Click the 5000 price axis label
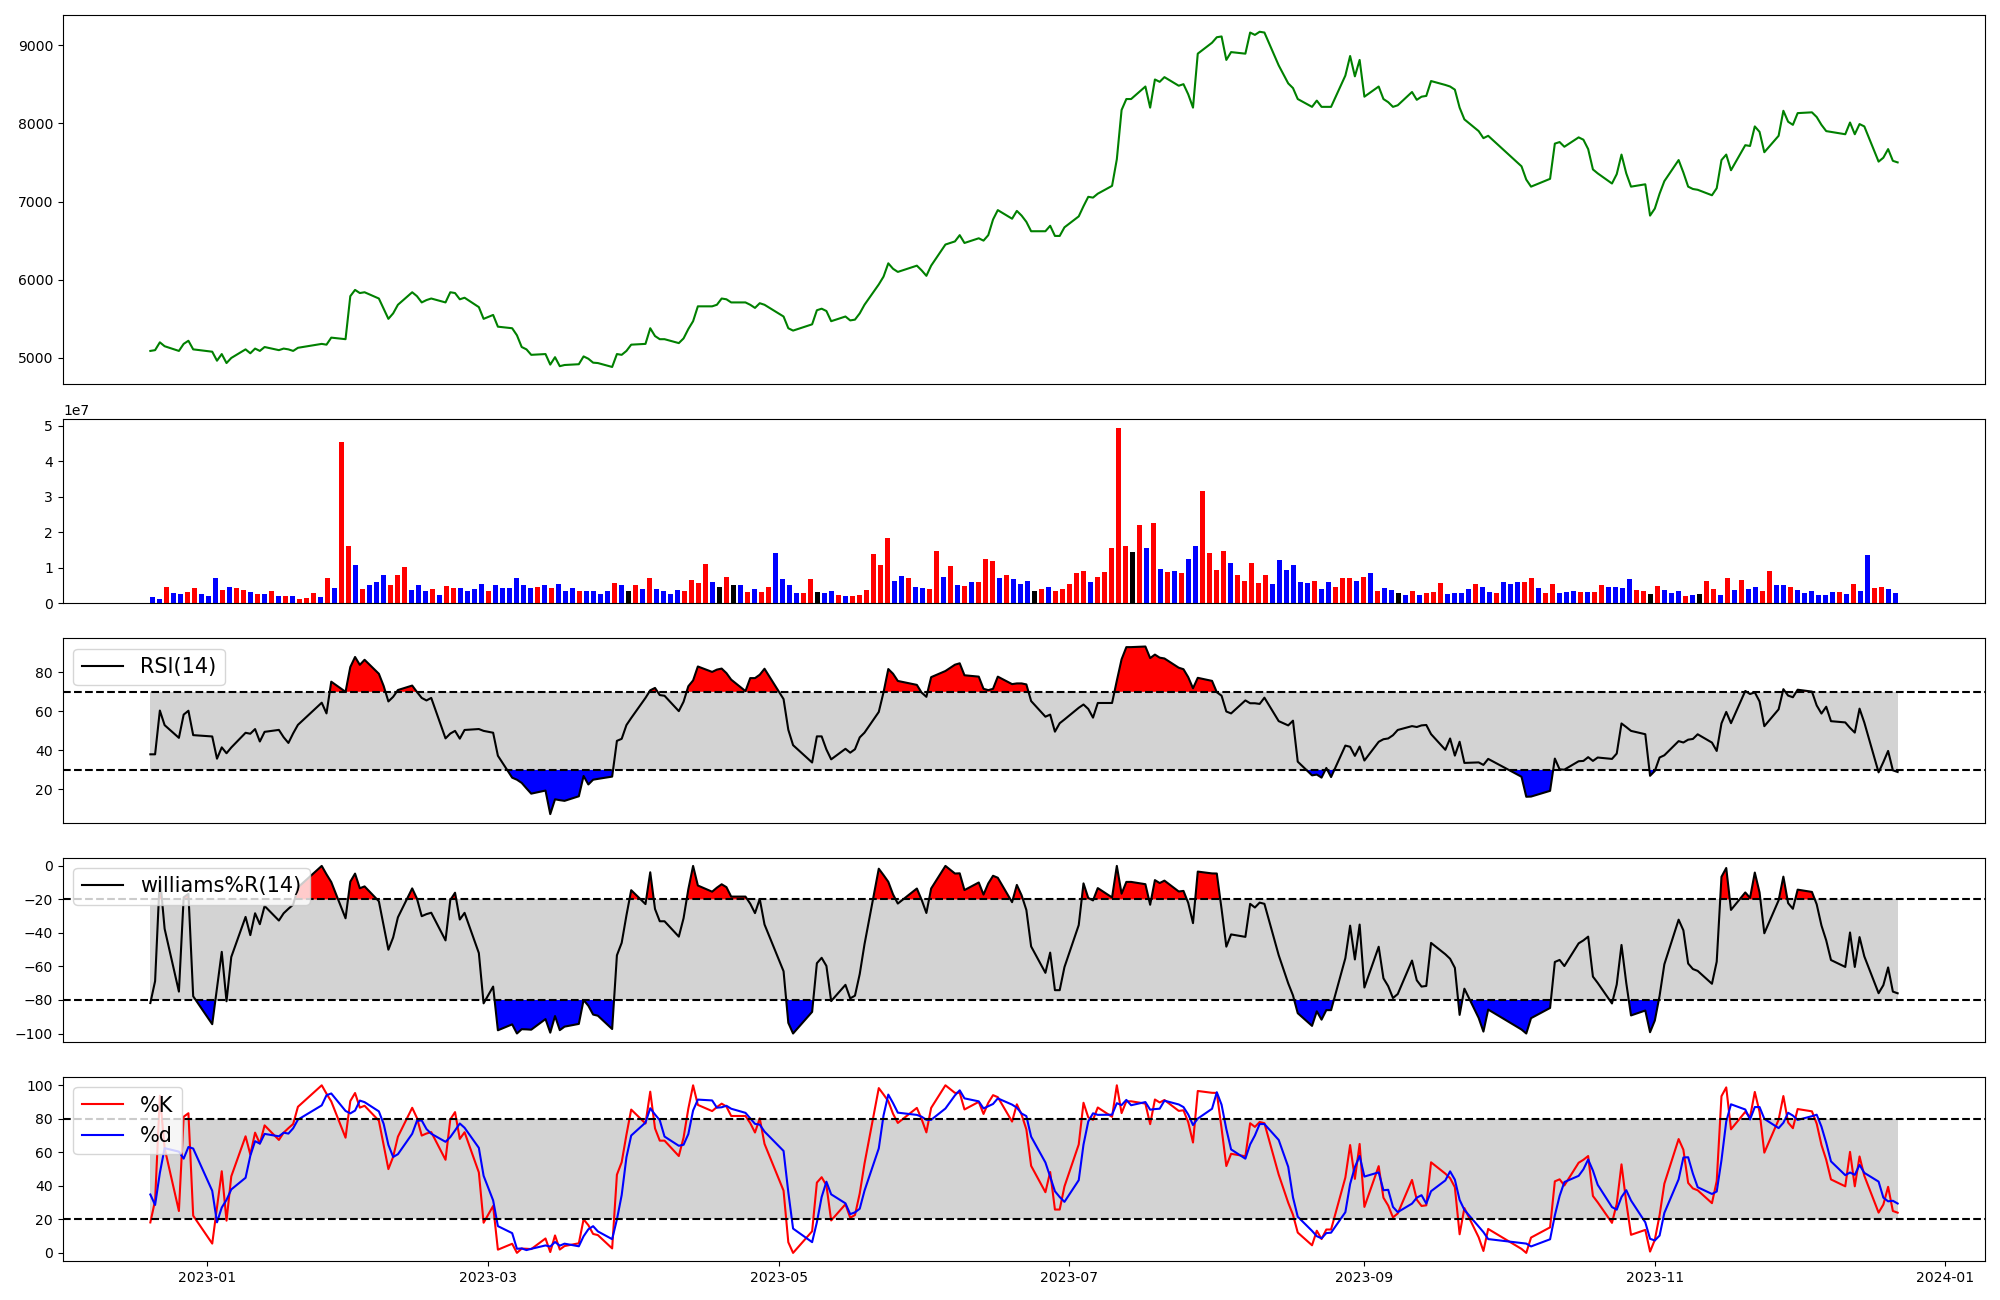Viewport: 2000px width, 1300px height. (x=36, y=358)
